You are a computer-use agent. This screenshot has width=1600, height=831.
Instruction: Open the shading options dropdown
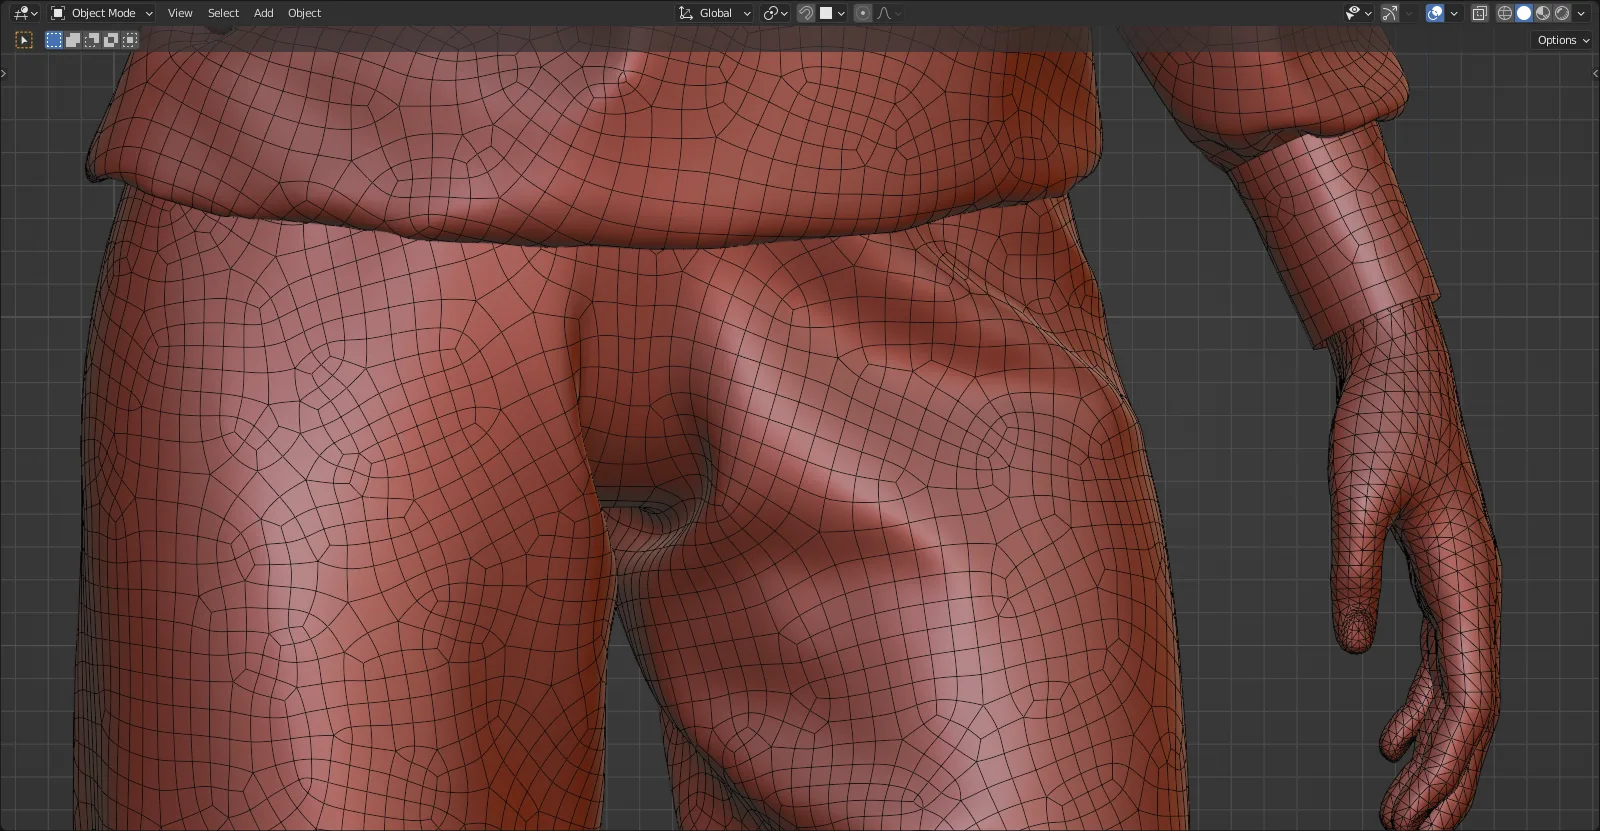pyautogui.click(x=1581, y=13)
